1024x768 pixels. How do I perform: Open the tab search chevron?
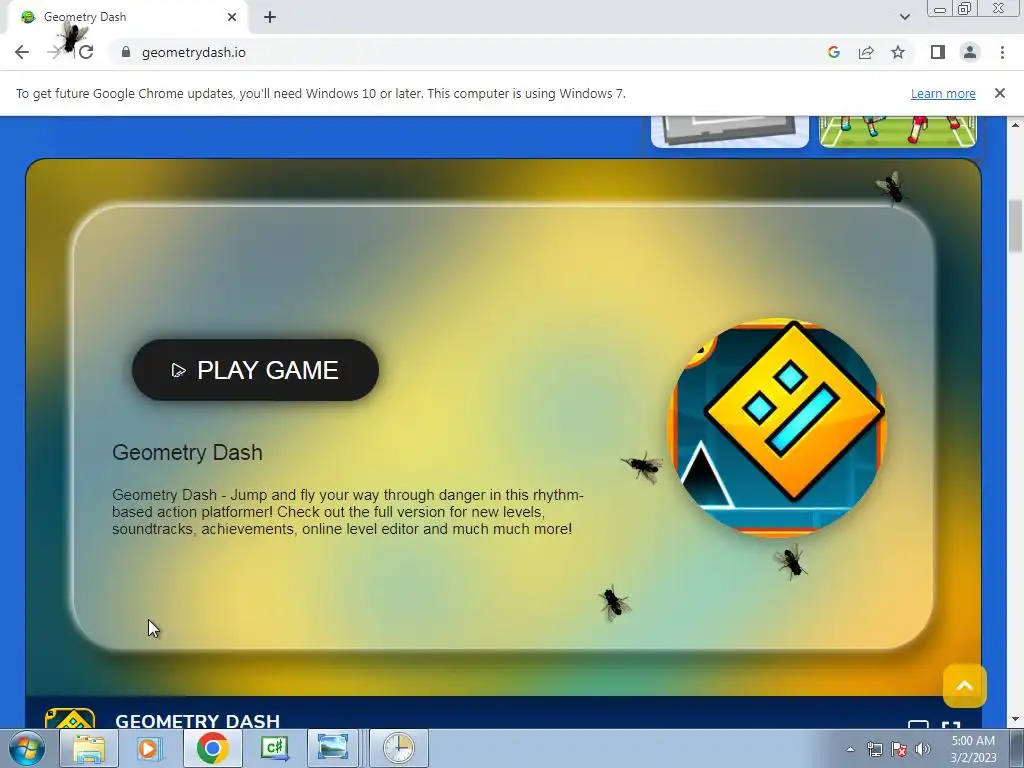pos(904,17)
